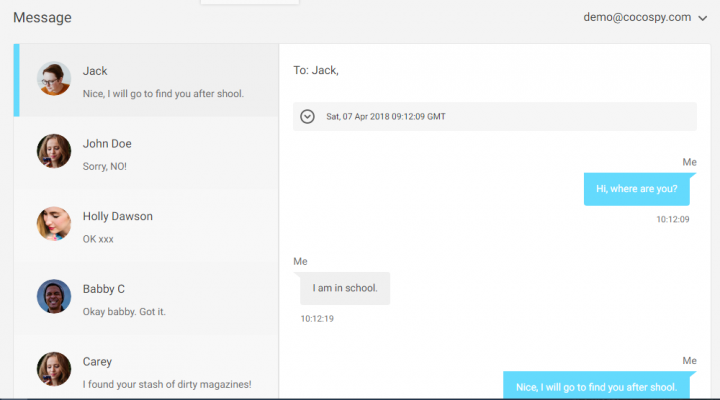Click Jack's profile avatar
The width and height of the screenshot is (720, 400).
tap(54, 79)
